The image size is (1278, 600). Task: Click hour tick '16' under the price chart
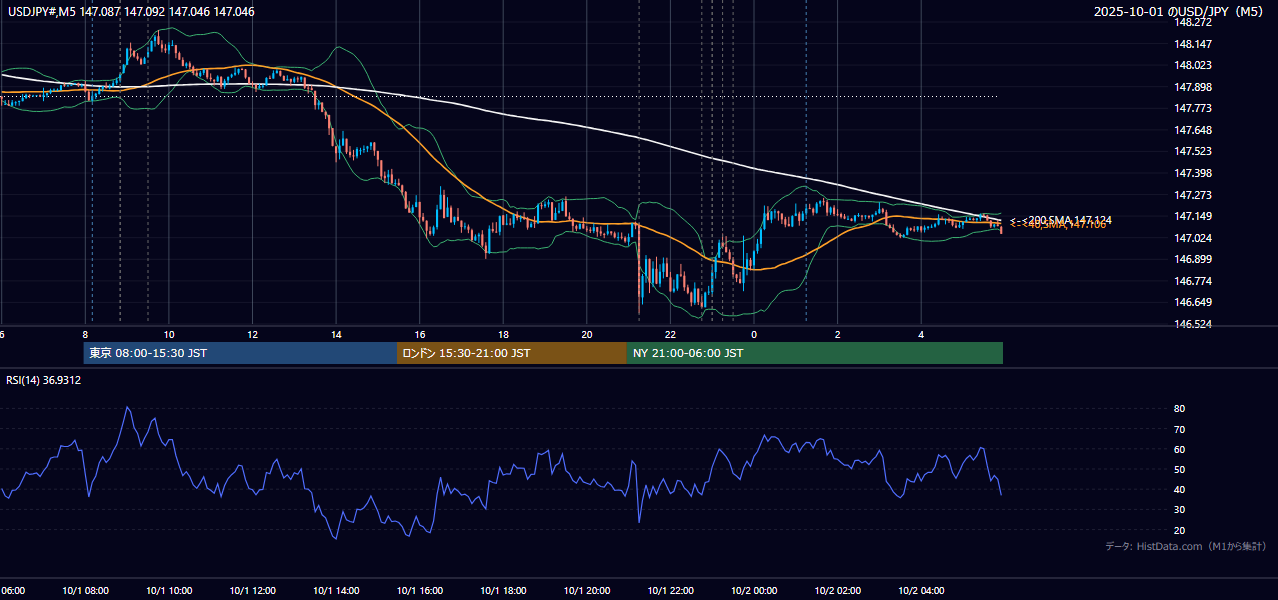pyautogui.click(x=420, y=334)
